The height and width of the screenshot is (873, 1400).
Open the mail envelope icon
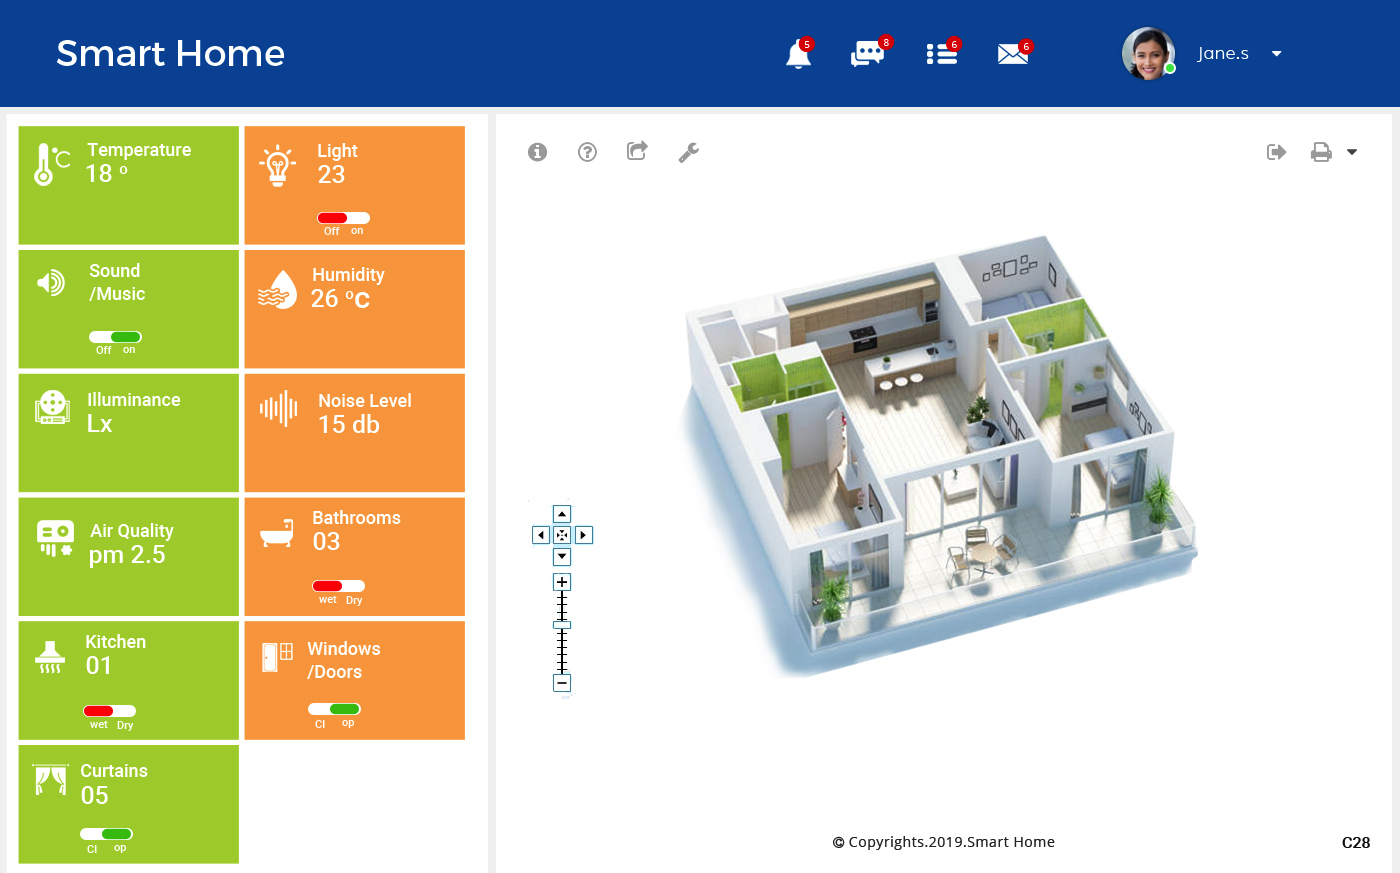pyautogui.click(x=1013, y=55)
